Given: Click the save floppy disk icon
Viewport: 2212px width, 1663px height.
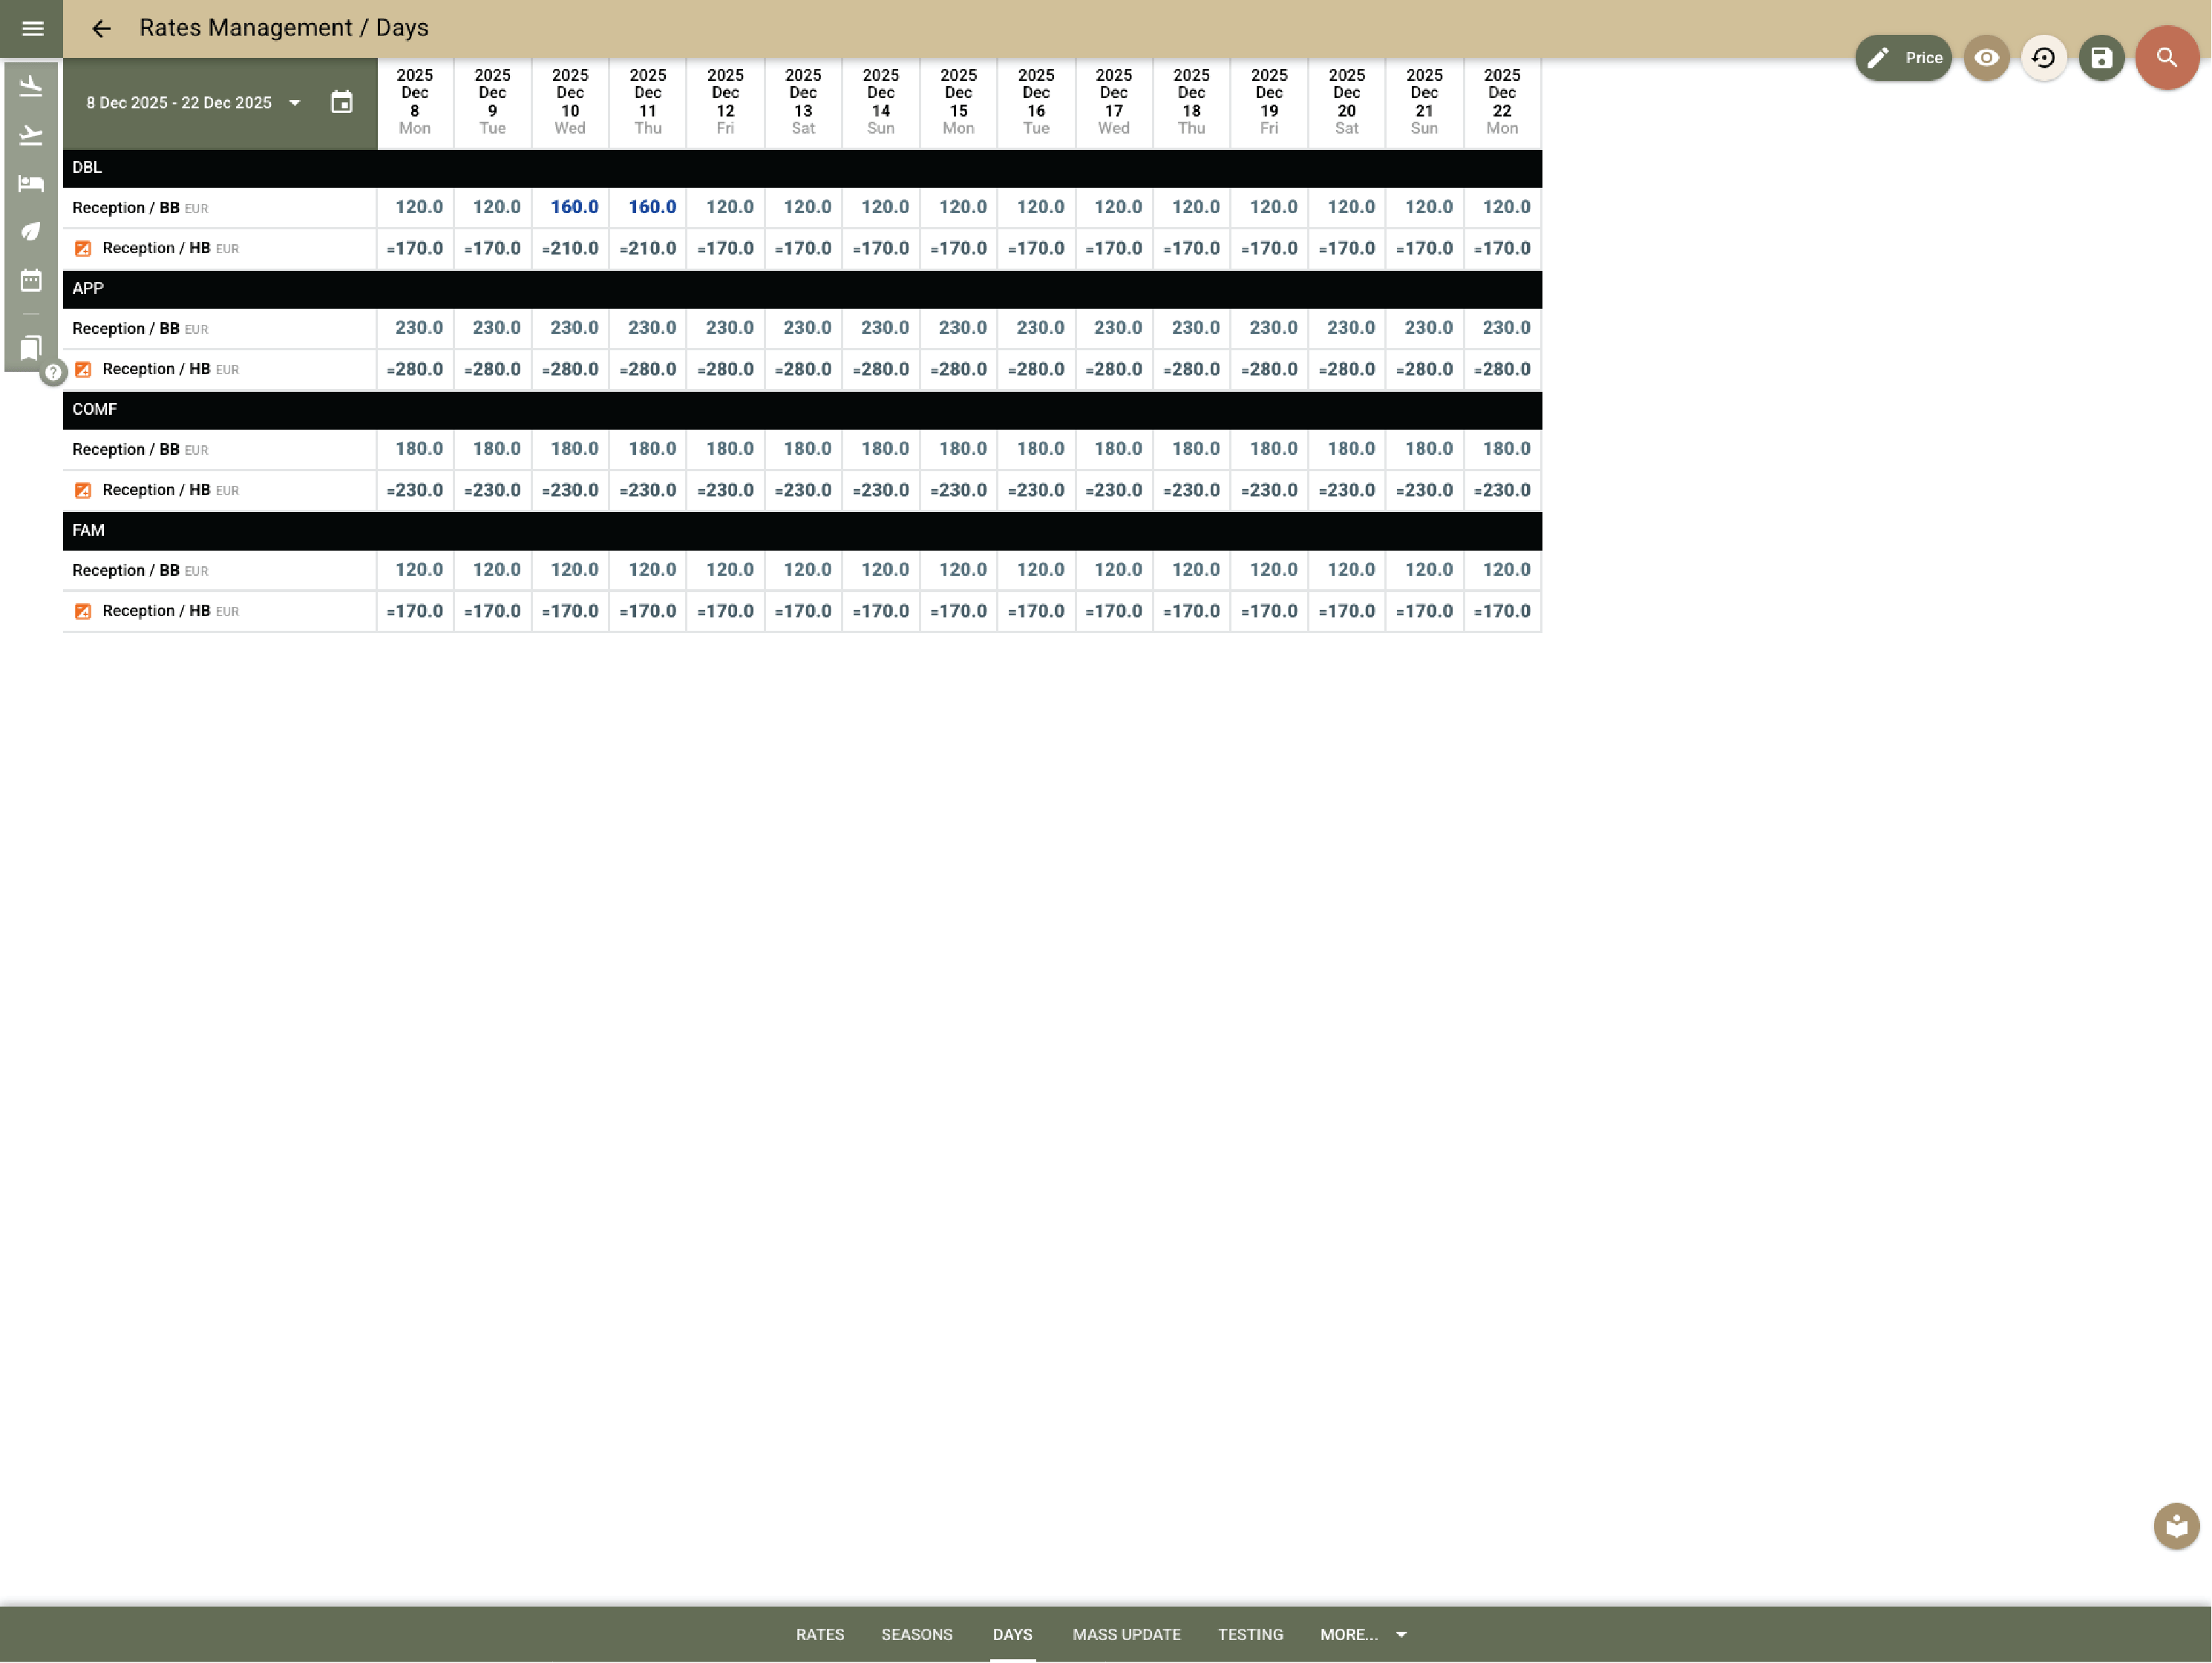Looking at the screenshot, I should [2101, 58].
